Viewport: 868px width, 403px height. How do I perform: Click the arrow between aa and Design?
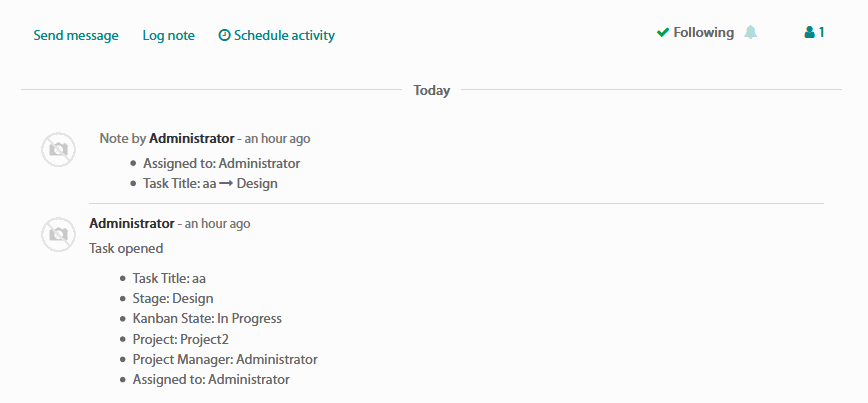point(226,184)
